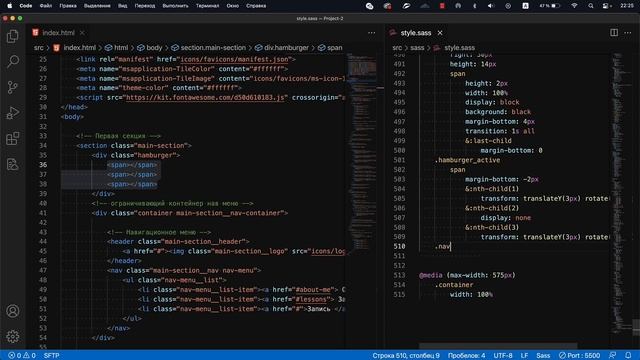The width and height of the screenshot is (640, 360).
Task: Click the SFTP status bar item
Action: coord(51,356)
